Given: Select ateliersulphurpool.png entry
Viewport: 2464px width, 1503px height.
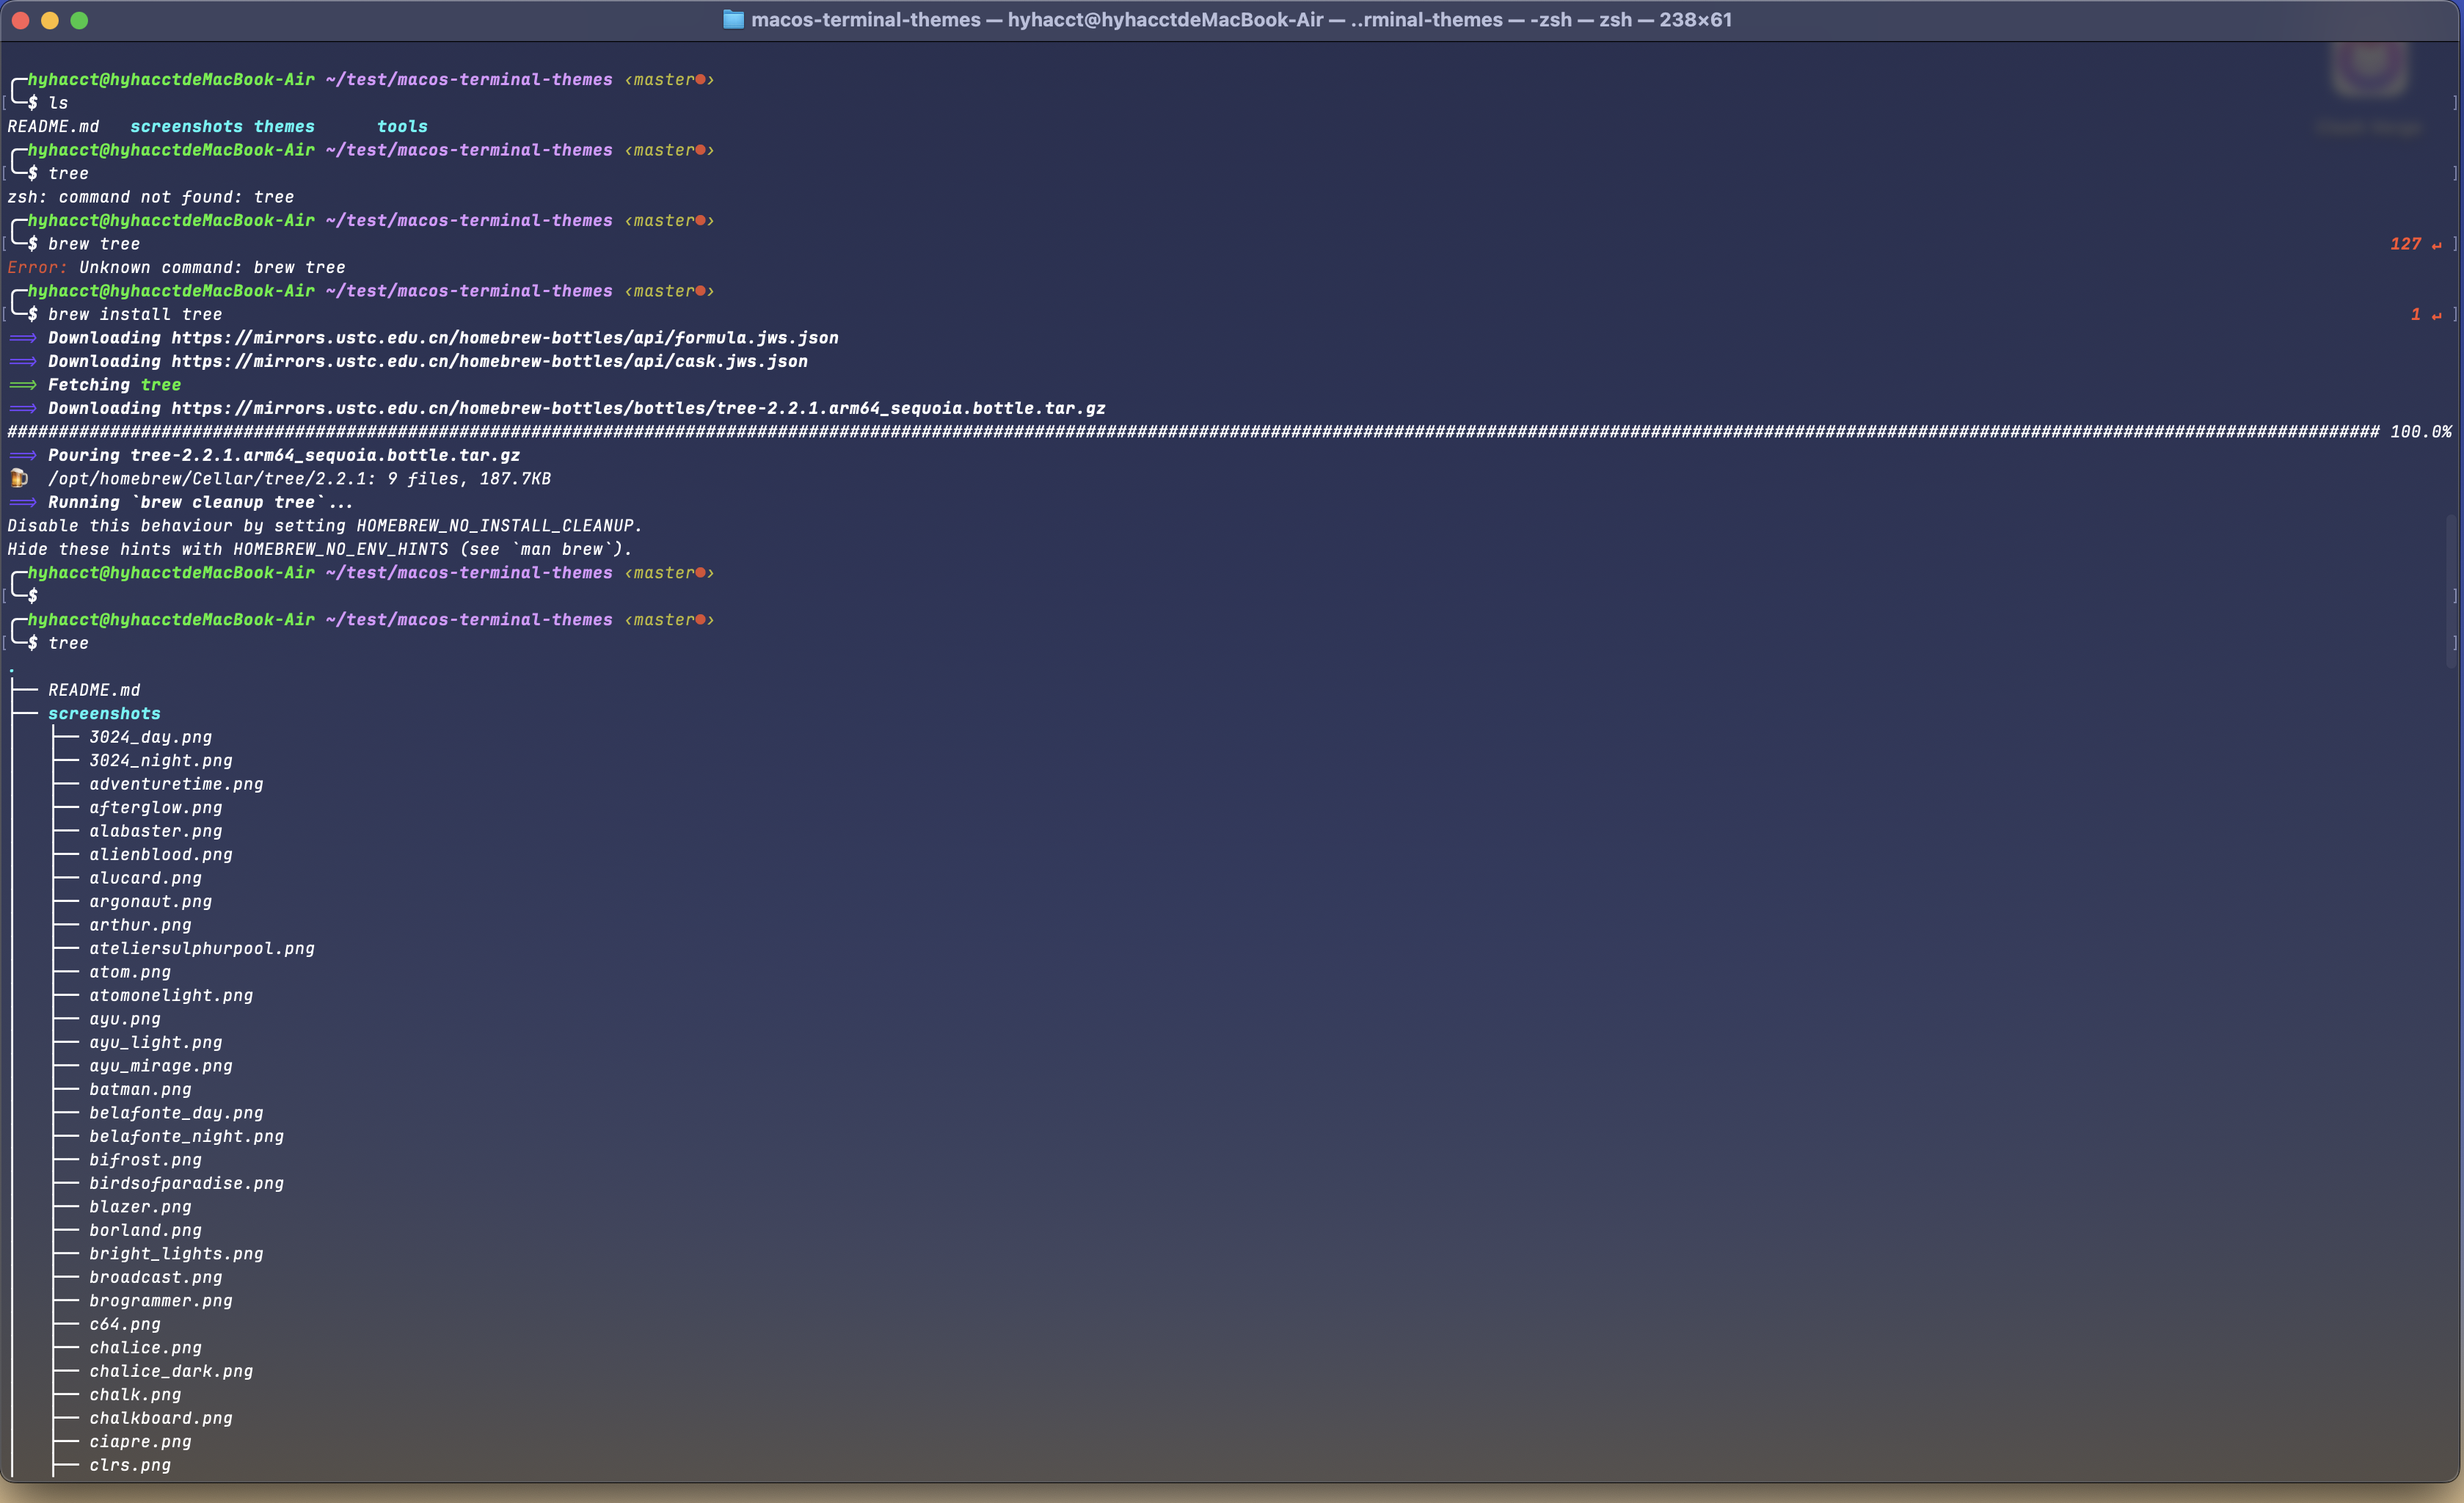Looking at the screenshot, I should click(202, 949).
